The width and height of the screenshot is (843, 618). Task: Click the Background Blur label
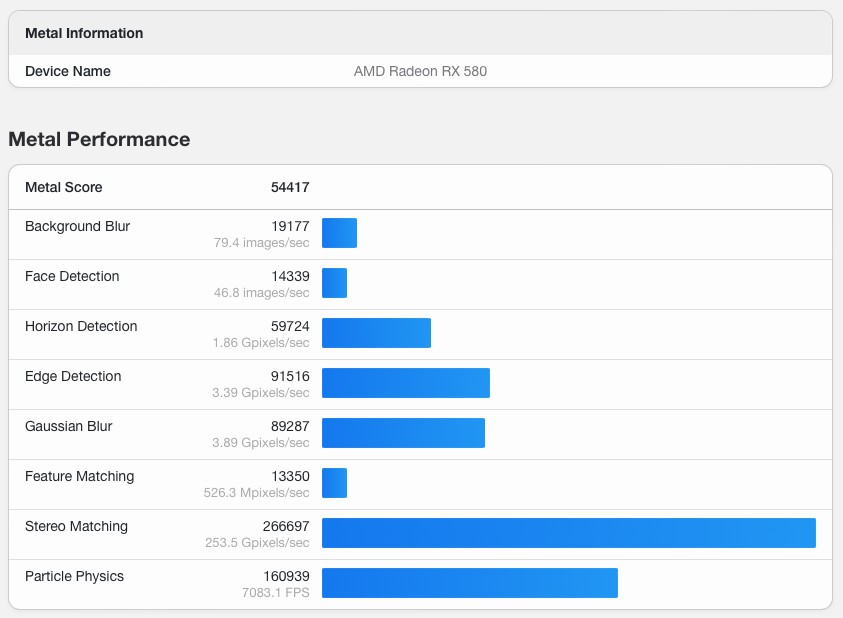[x=77, y=226]
